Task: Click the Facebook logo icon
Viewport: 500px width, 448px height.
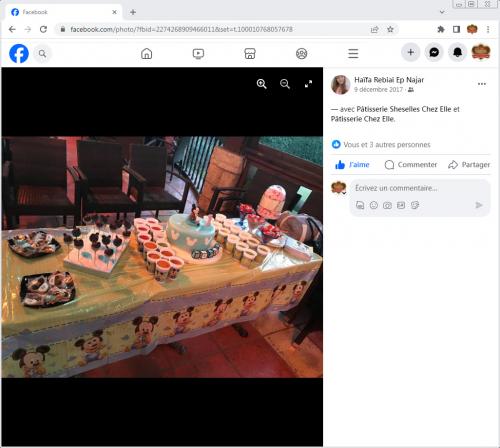Action: click(x=19, y=53)
